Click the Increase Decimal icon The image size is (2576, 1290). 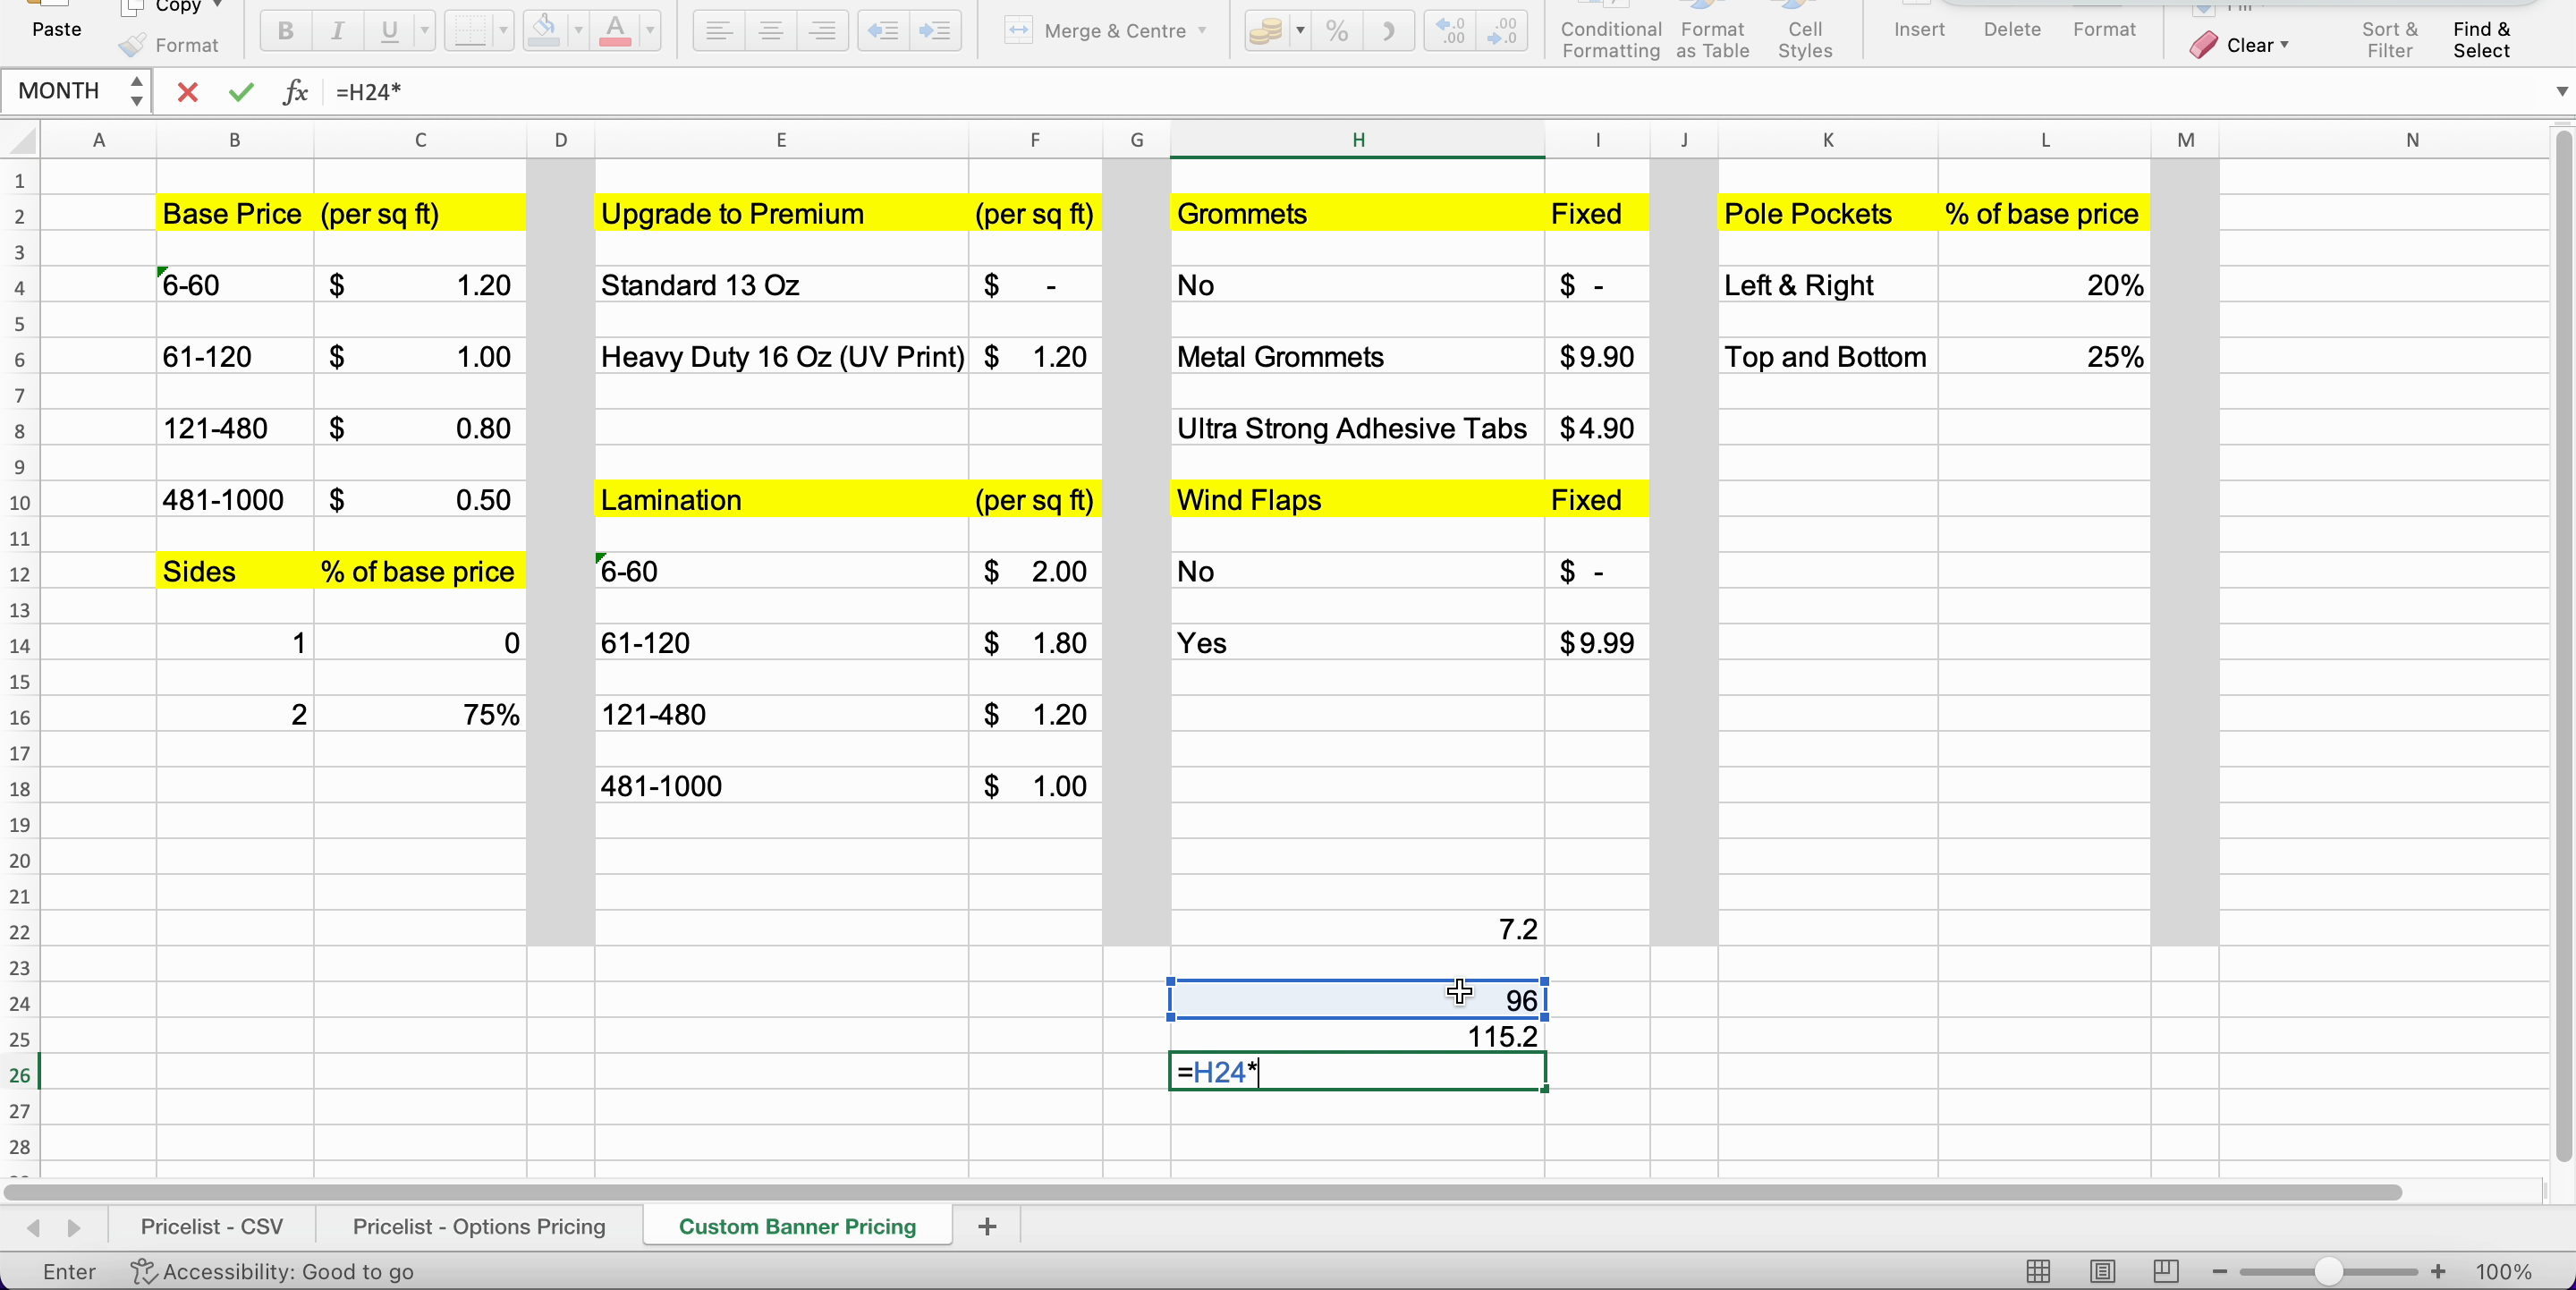[x=1449, y=31]
